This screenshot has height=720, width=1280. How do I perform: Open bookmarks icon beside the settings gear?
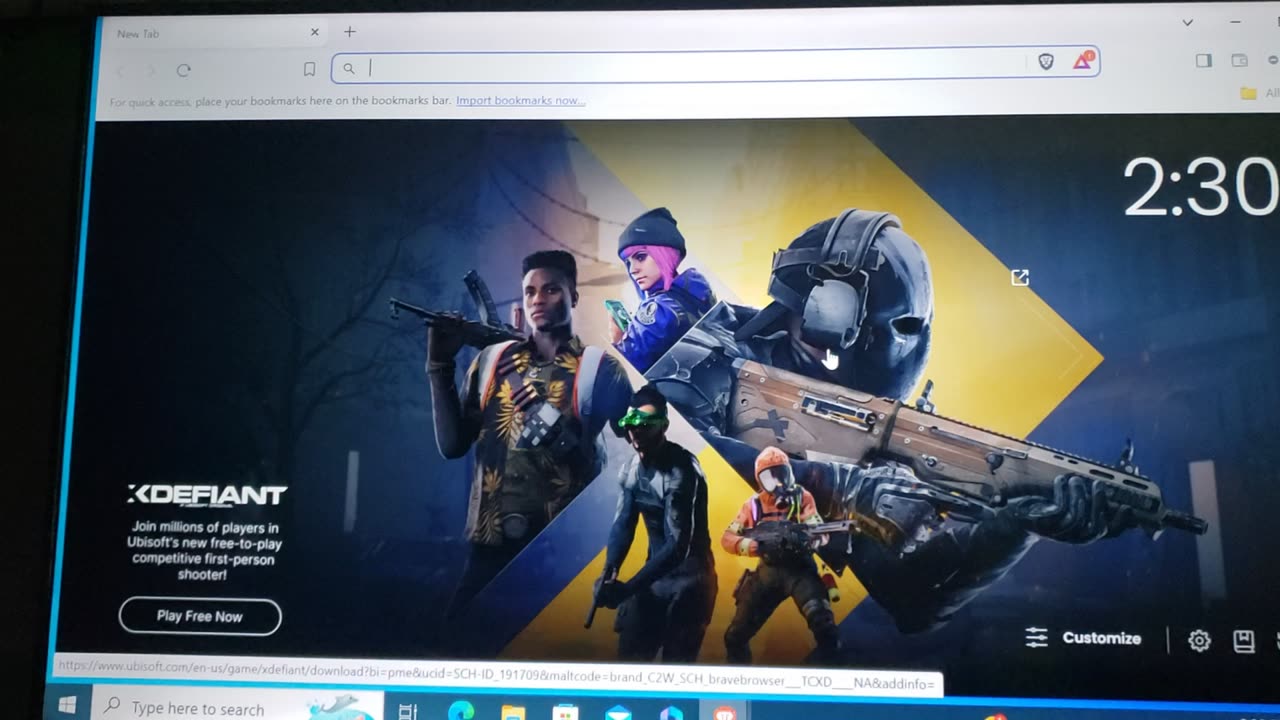point(1243,641)
